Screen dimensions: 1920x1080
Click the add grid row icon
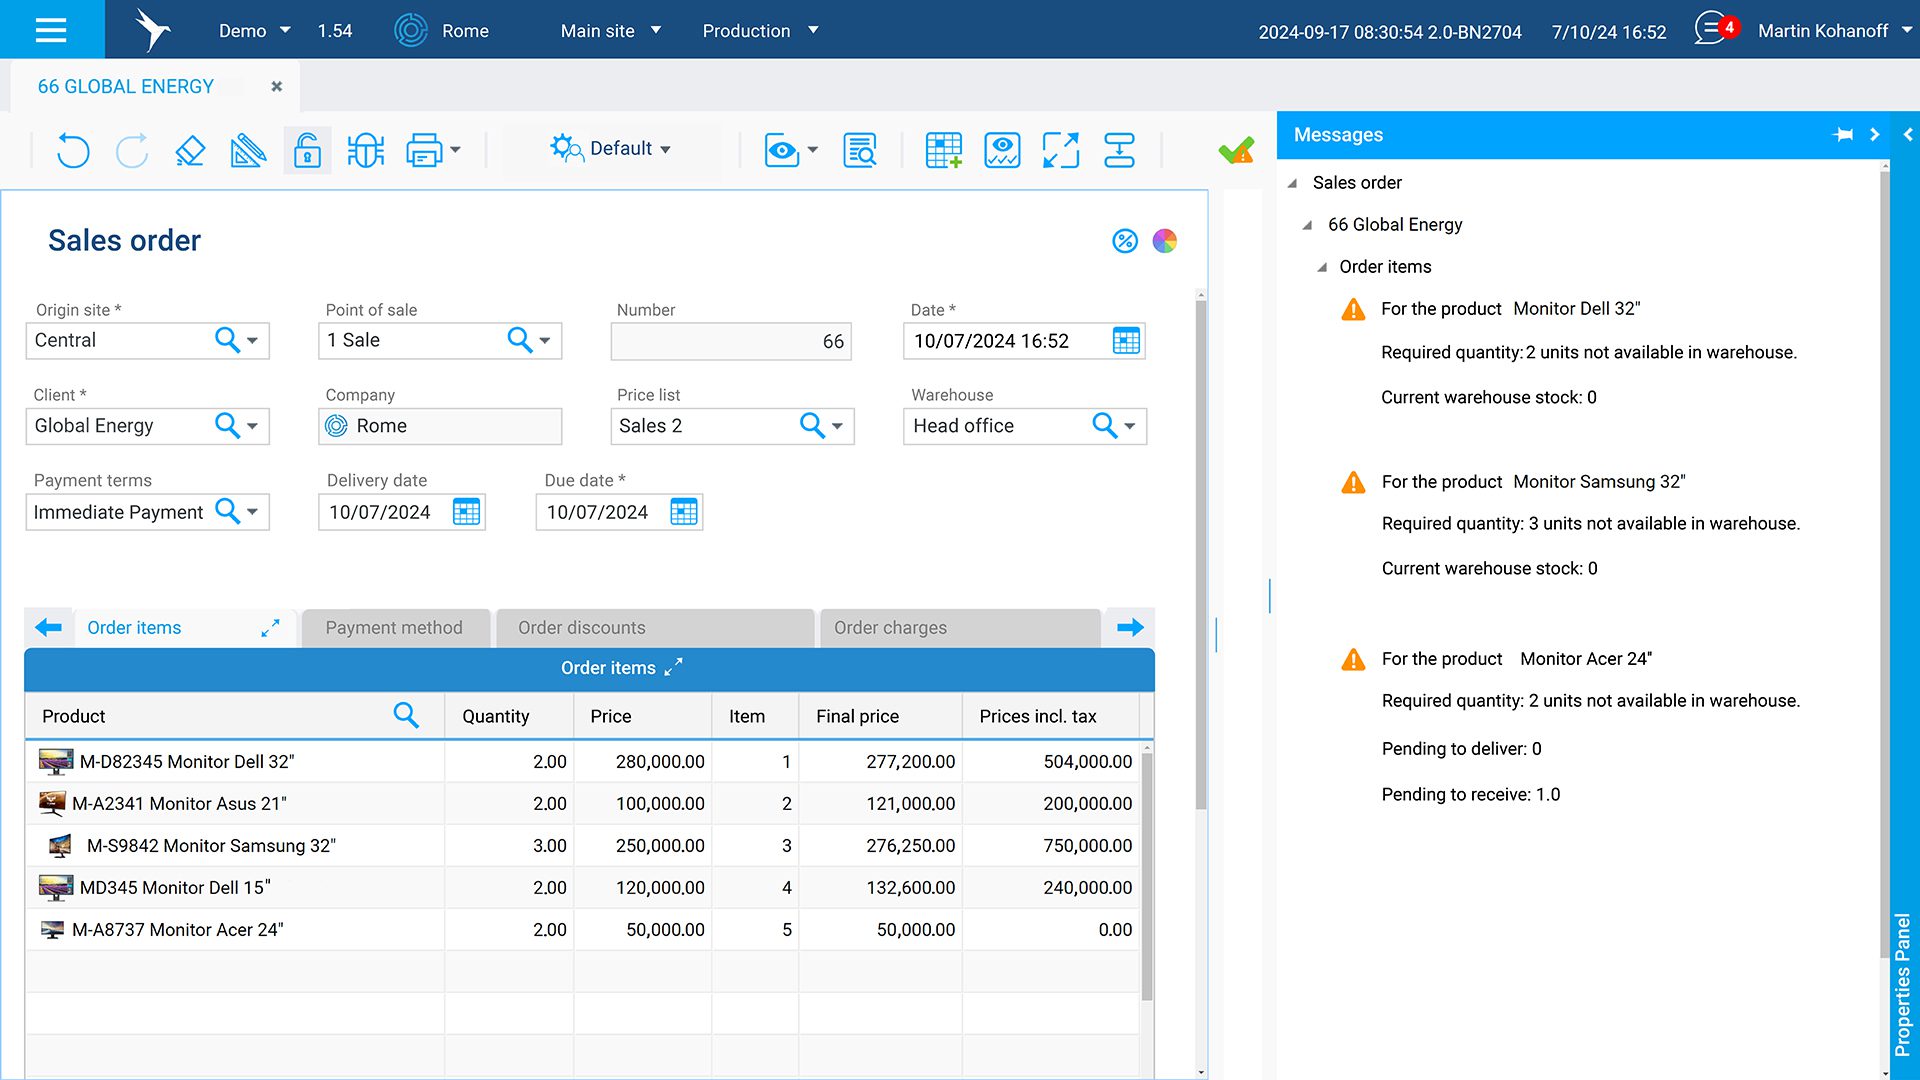click(x=943, y=150)
